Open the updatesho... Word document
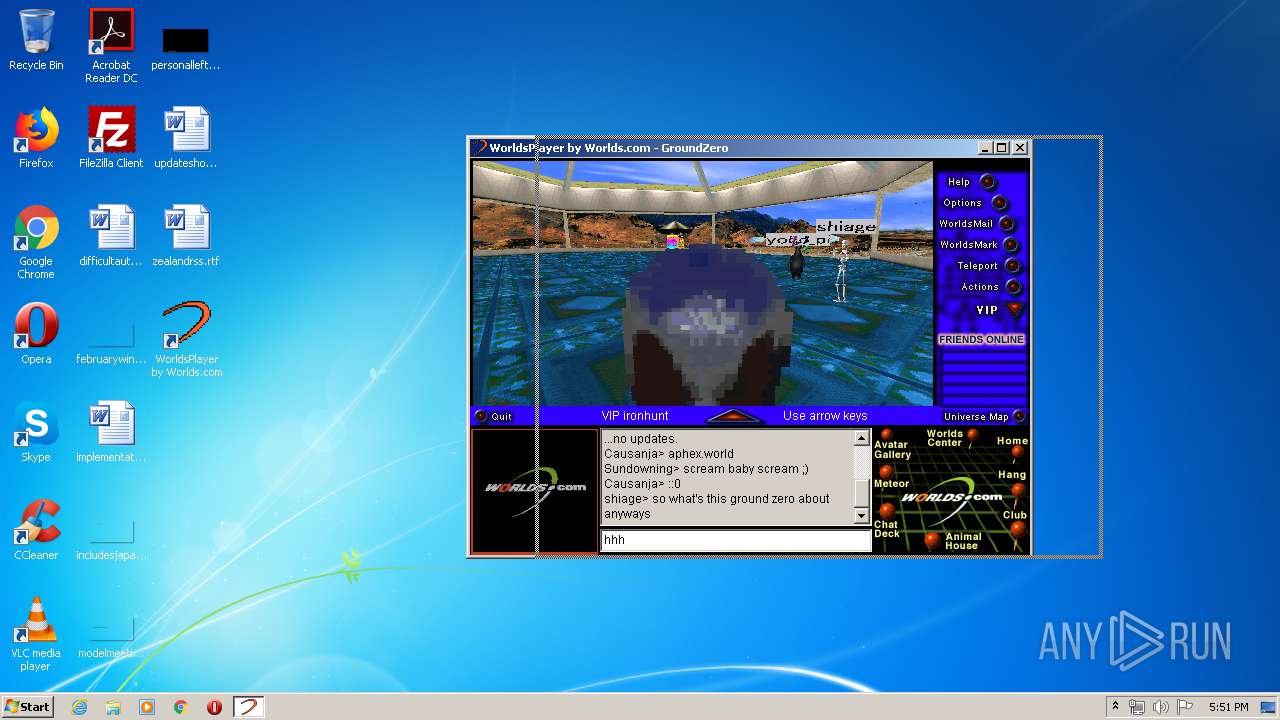This screenshot has height=720, width=1280. [x=186, y=138]
